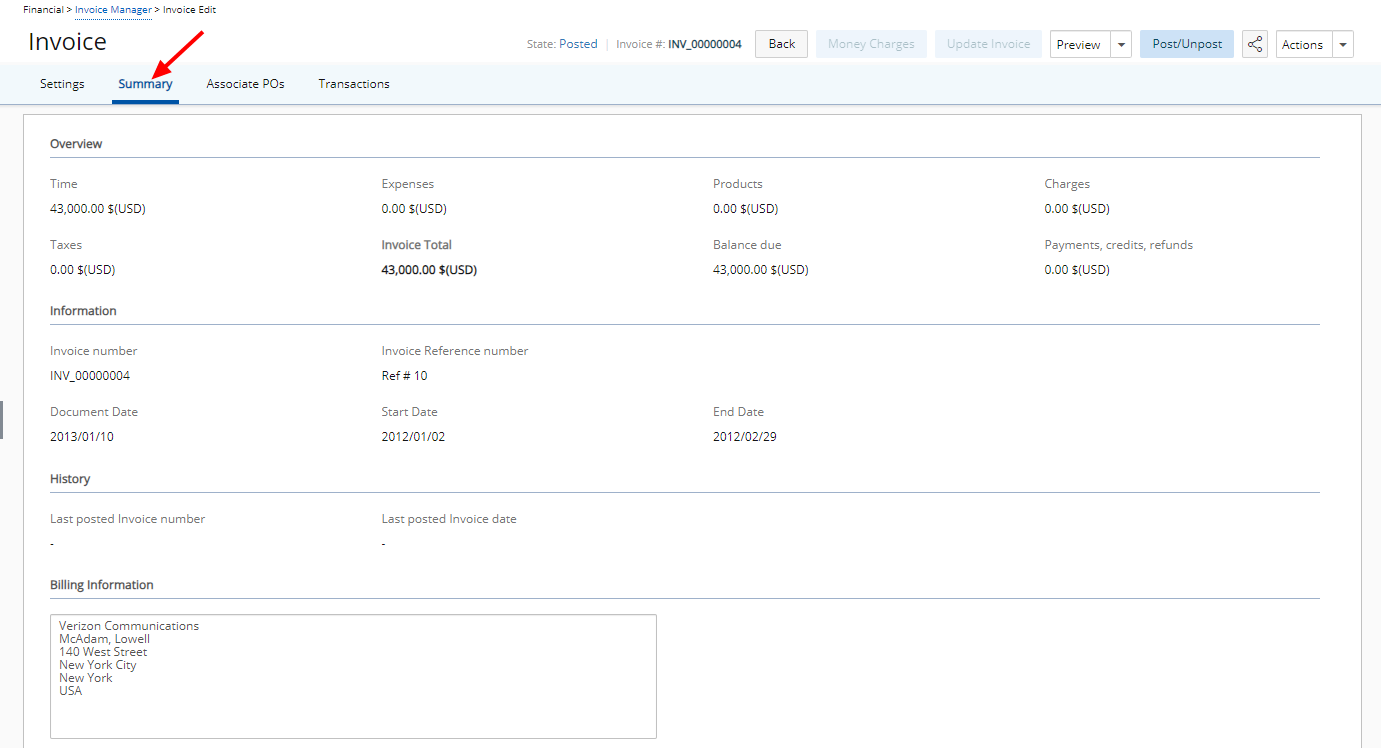The image size is (1381, 748).
Task: Click End Date value 2012/02/29
Action: pos(745,437)
